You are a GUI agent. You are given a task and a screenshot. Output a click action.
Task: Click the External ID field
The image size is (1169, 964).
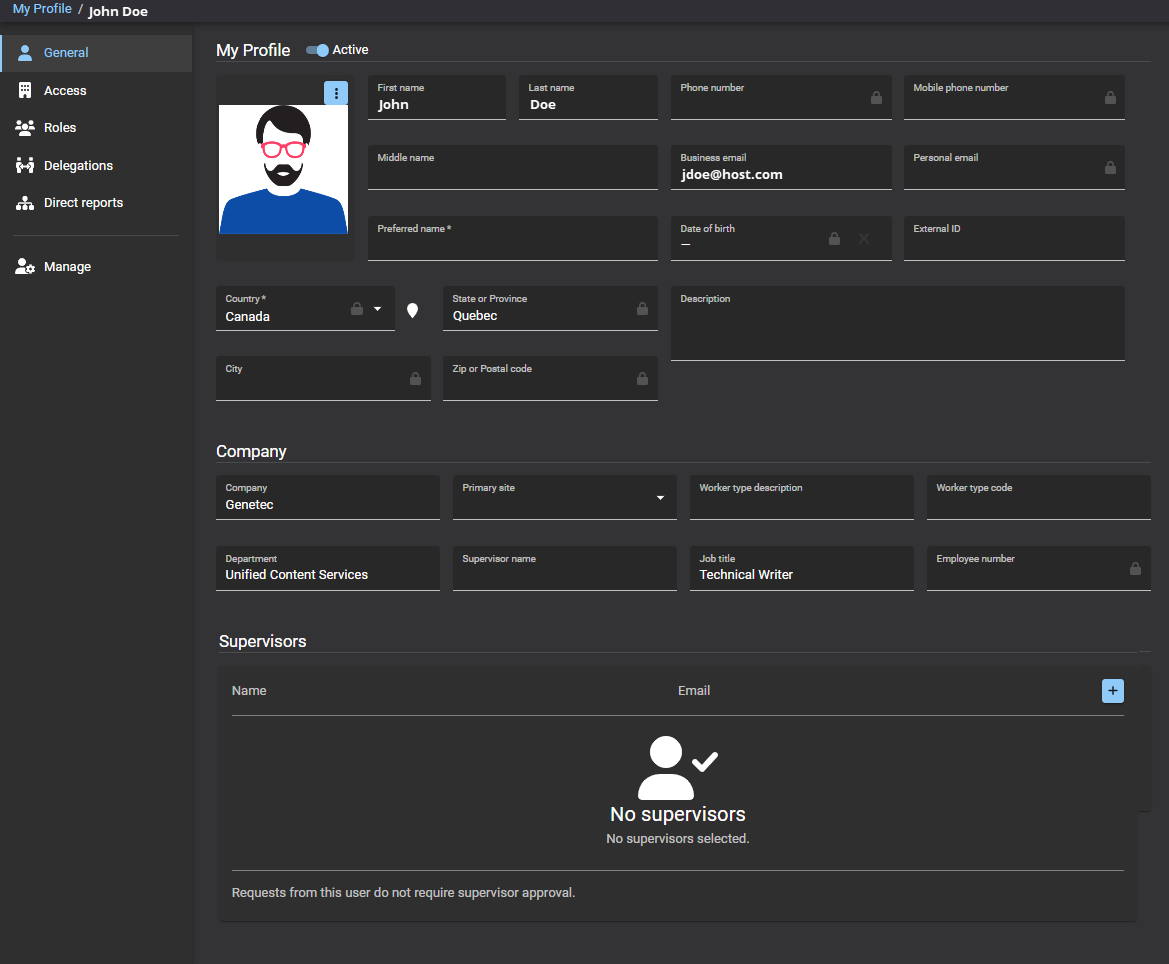tap(1014, 238)
